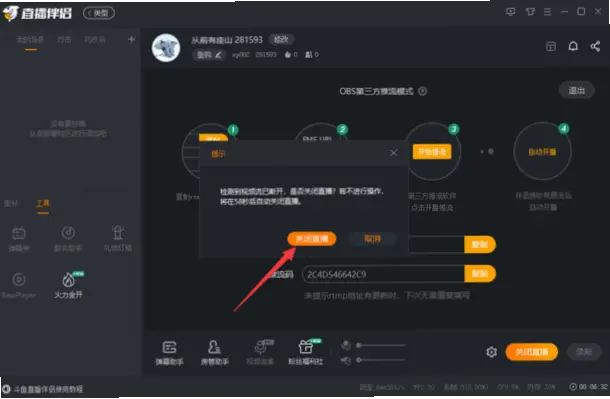Click the bottom-right 关闭直播 button
610x399 pixels.
pyautogui.click(x=531, y=352)
